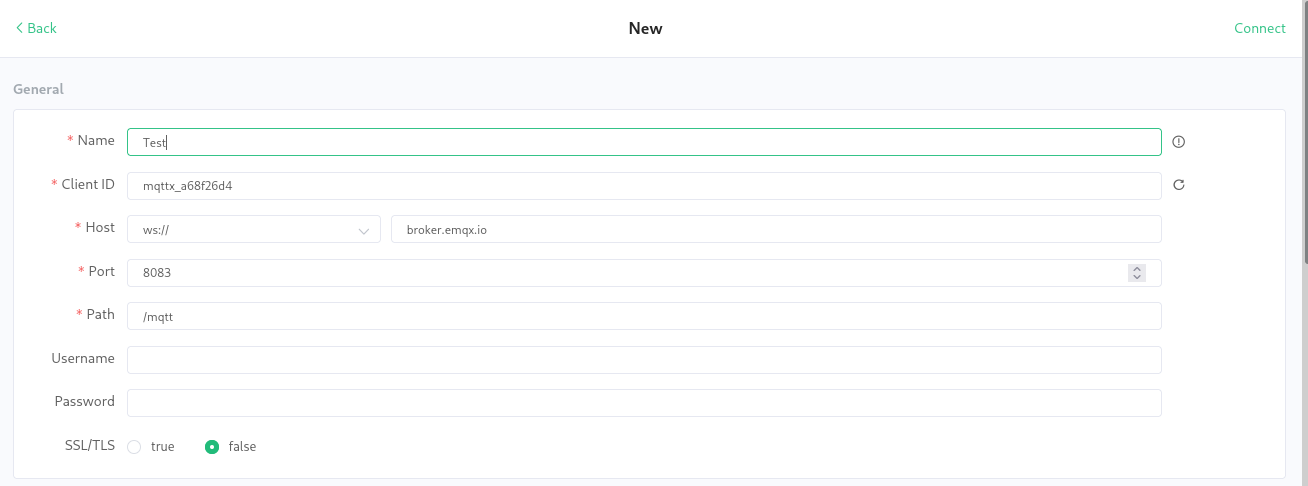Click the empty Password field
Viewport: 1308px width, 486px height.
pyautogui.click(x=644, y=403)
